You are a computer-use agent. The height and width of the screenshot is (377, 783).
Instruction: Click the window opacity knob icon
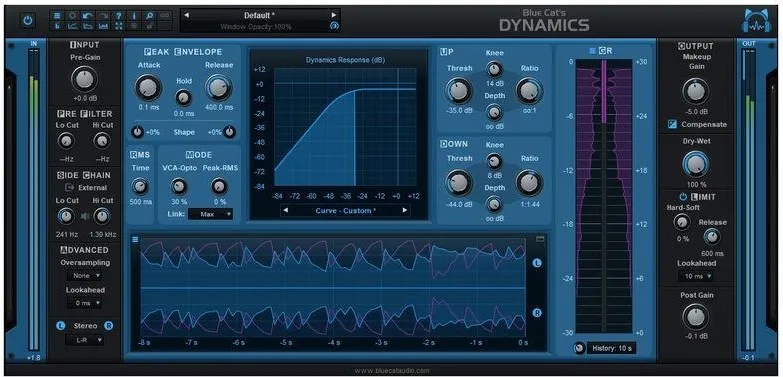pyautogui.click(x=334, y=26)
